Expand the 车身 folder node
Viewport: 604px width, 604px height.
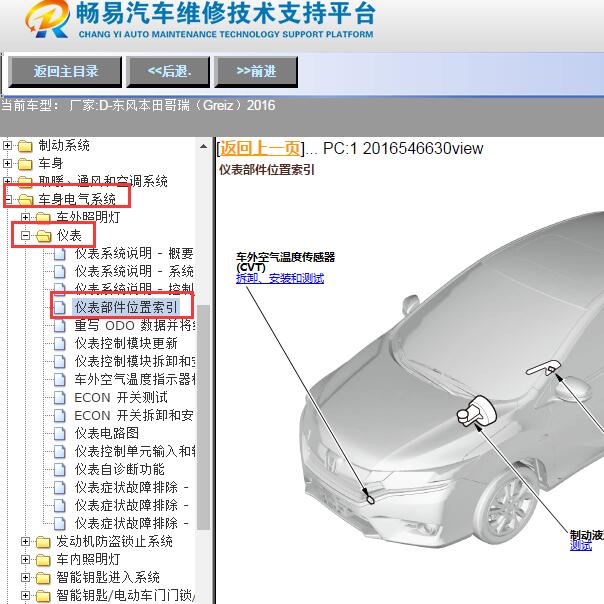click(7, 163)
